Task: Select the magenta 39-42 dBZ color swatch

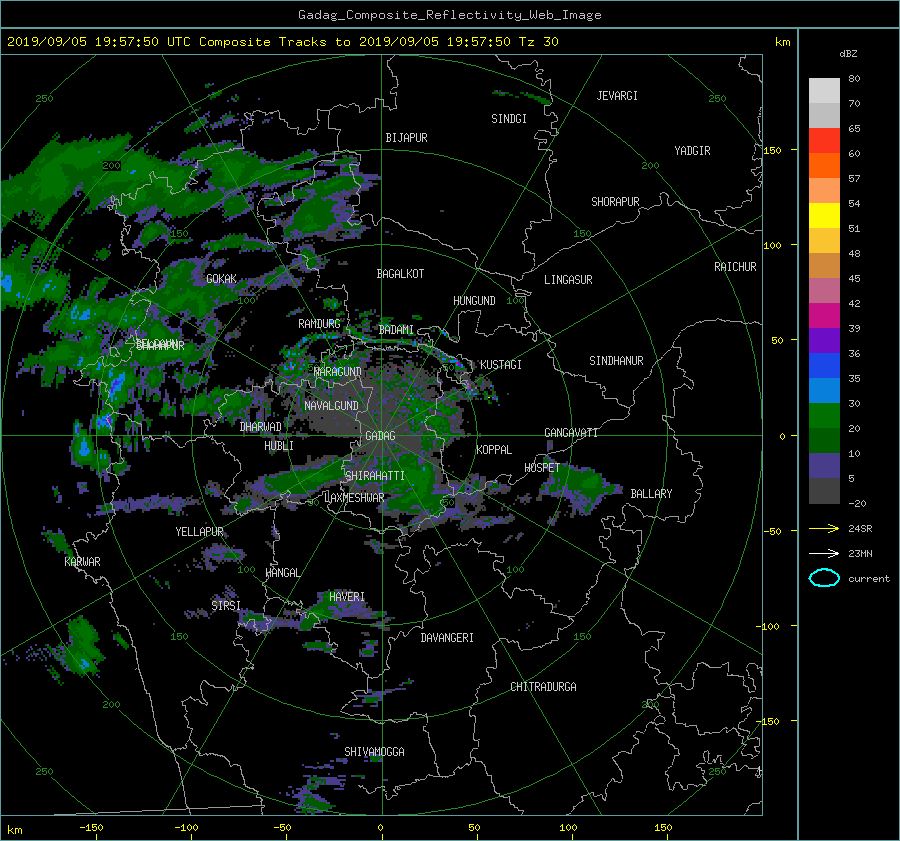Action: pos(824,316)
